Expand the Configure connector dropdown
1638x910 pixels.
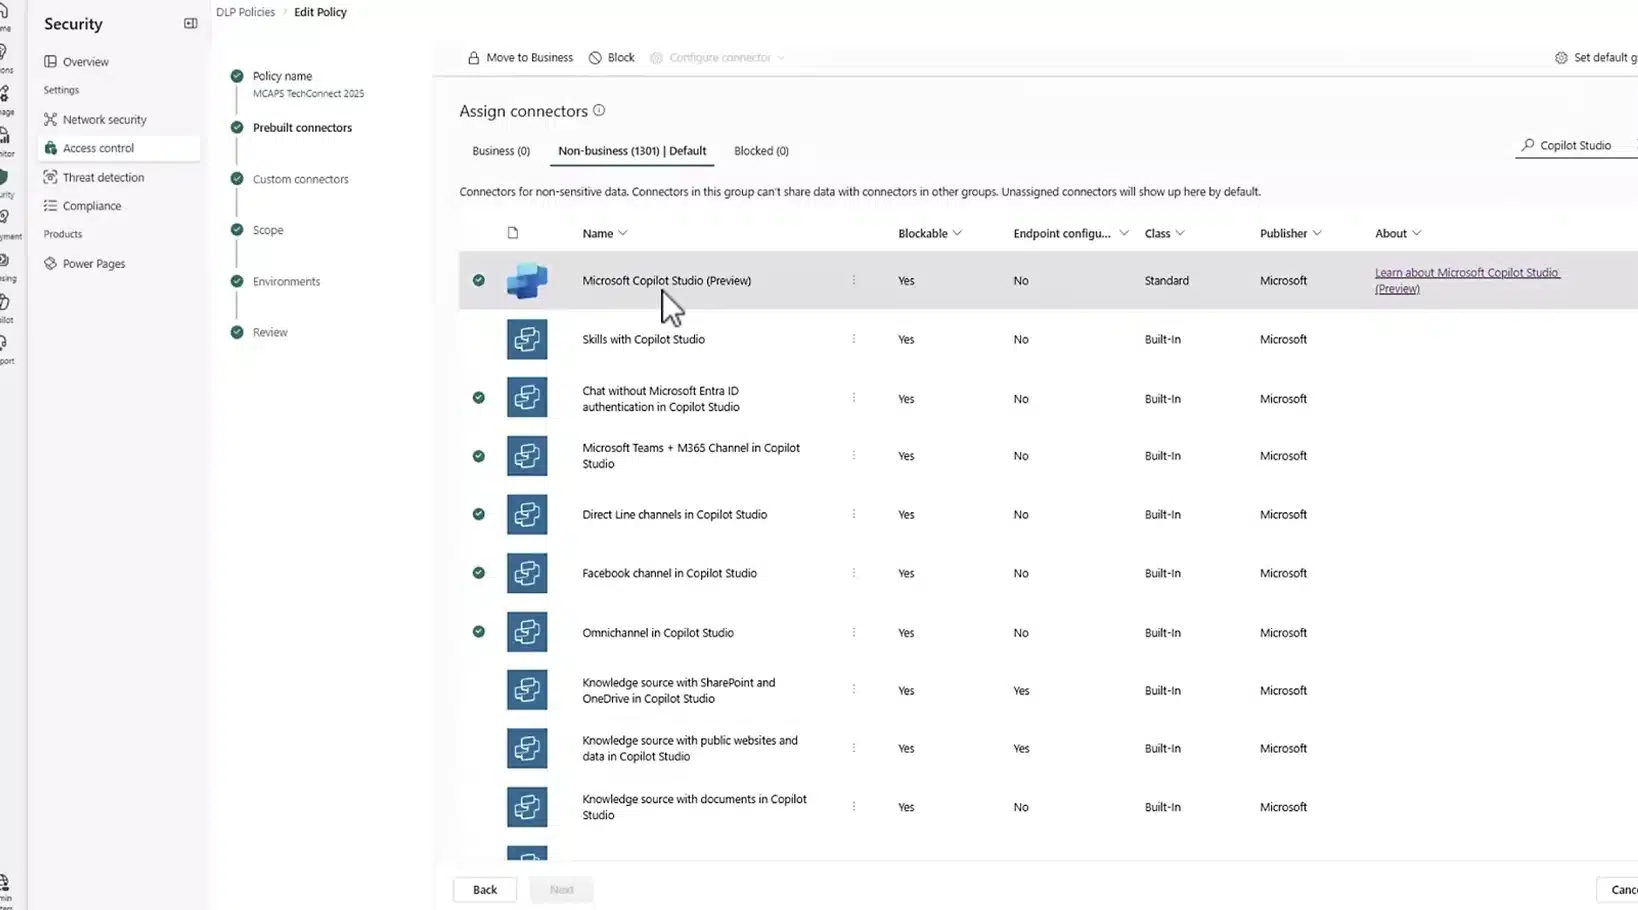[718, 58]
